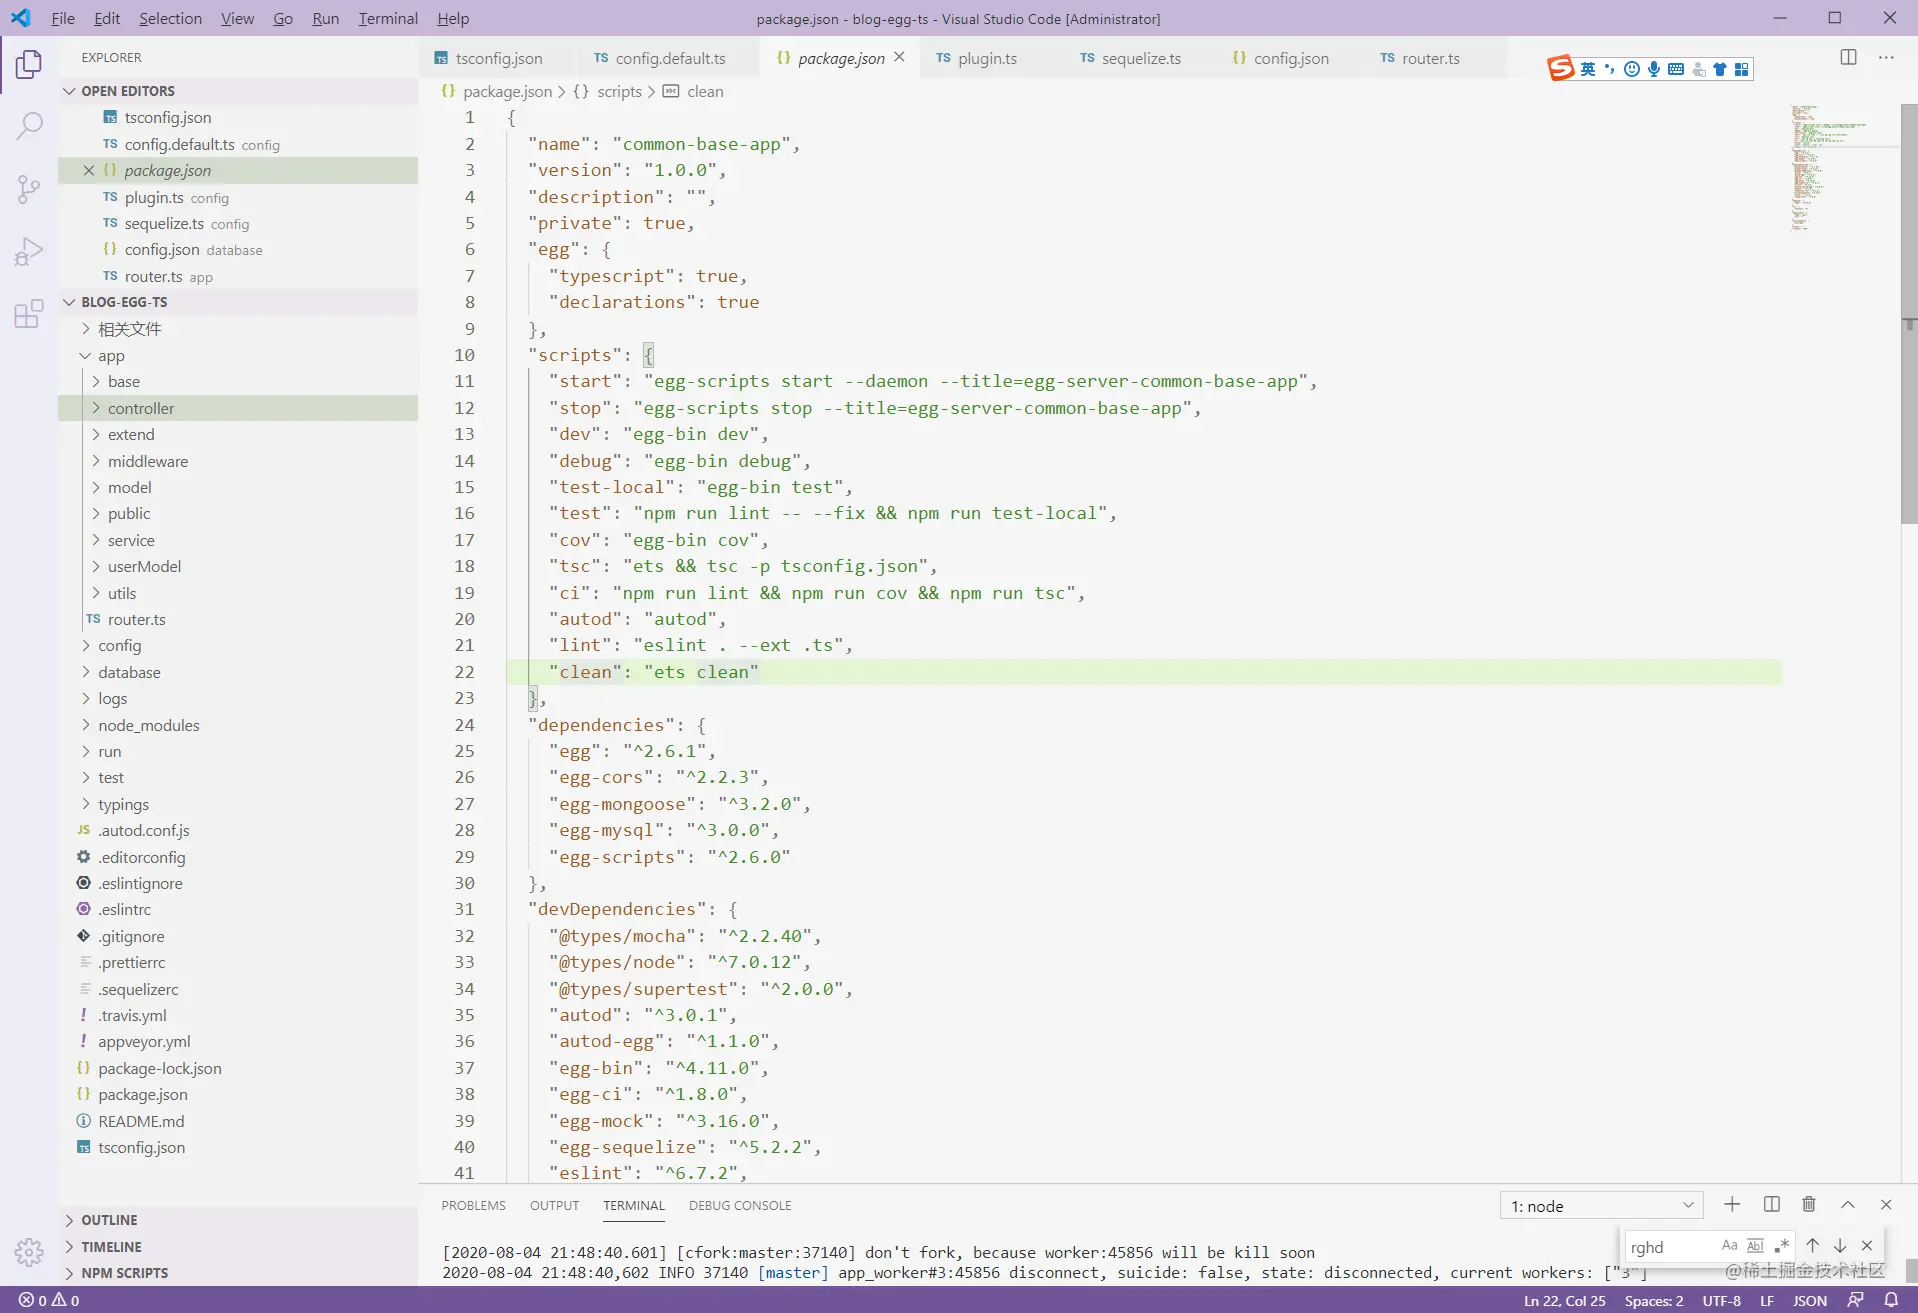
Task: Open the Run and Debug view
Action: tap(29, 251)
